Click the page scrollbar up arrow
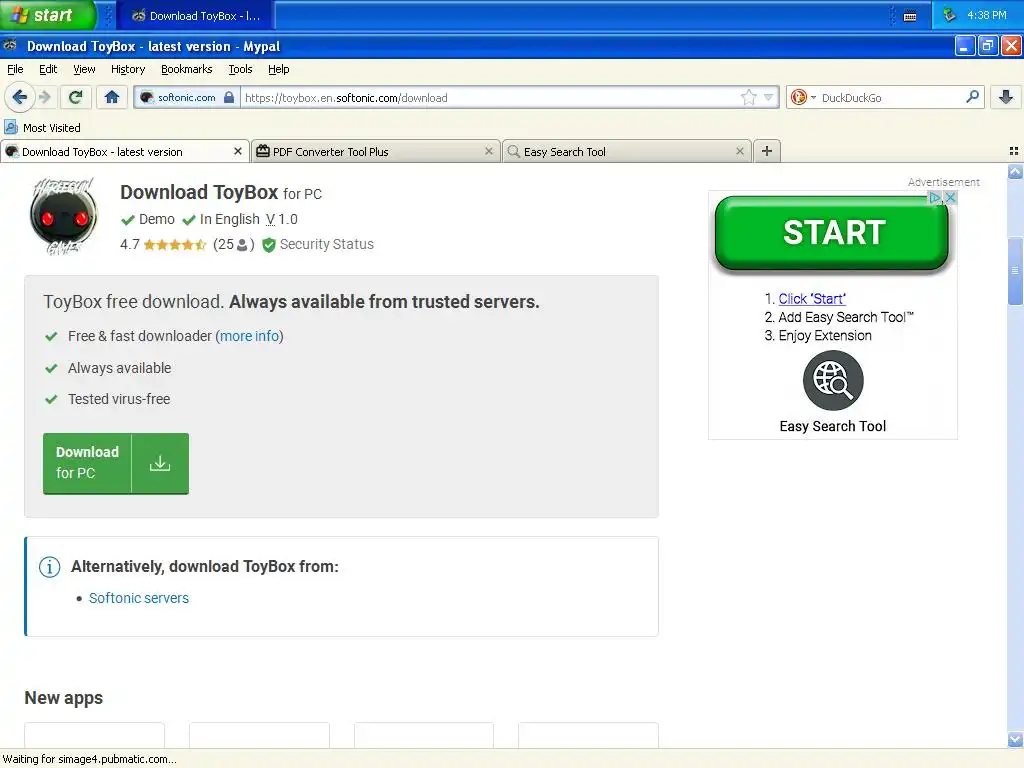 1015,172
